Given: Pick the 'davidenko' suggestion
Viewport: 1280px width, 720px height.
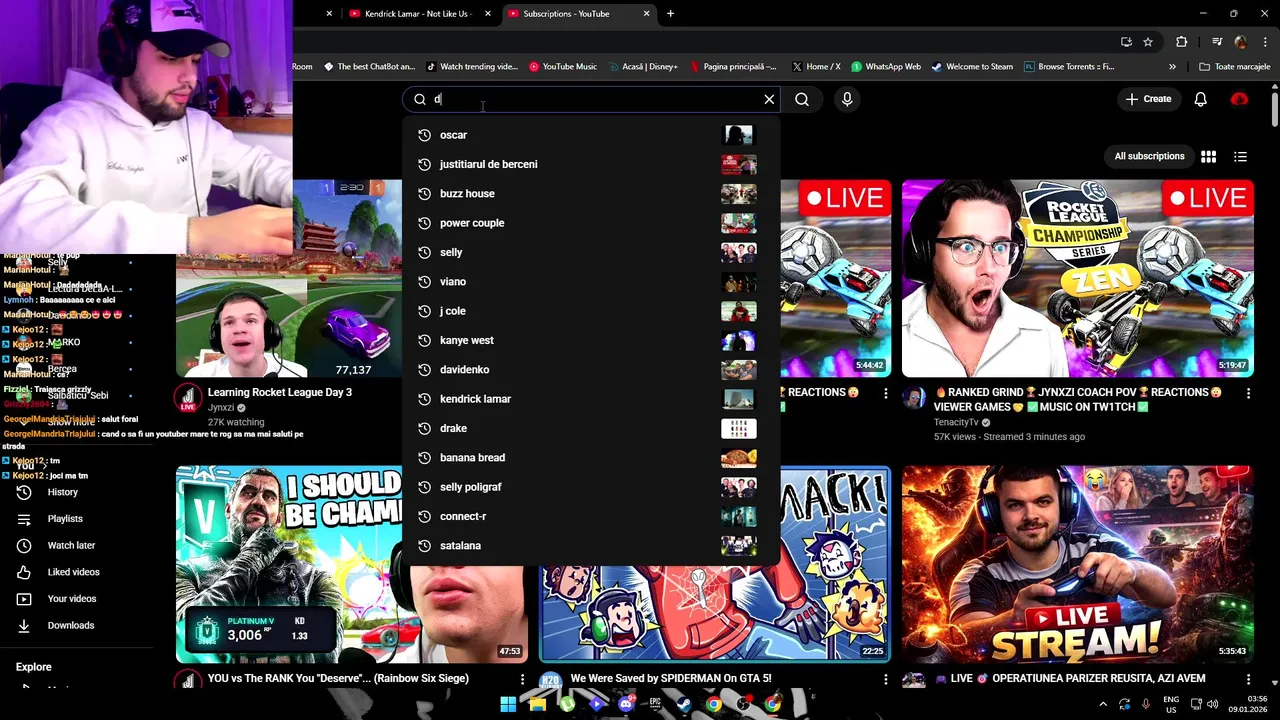Looking at the screenshot, I should pos(590,370).
